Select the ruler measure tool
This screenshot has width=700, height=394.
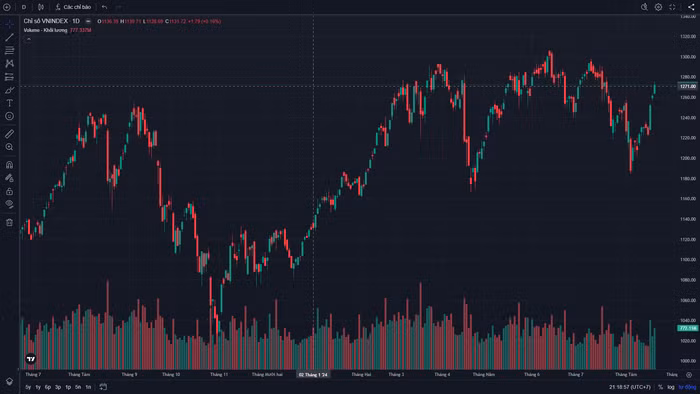click(x=9, y=134)
